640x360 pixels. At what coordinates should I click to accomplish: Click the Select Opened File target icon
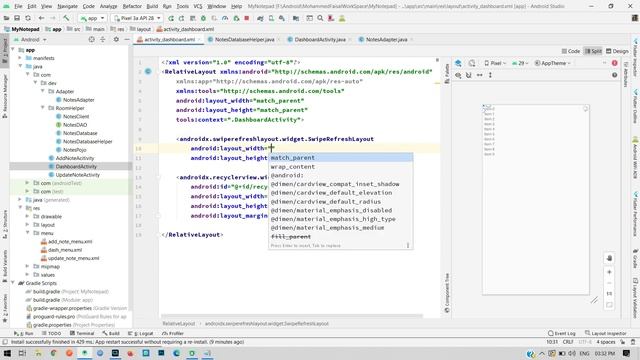coord(91,40)
